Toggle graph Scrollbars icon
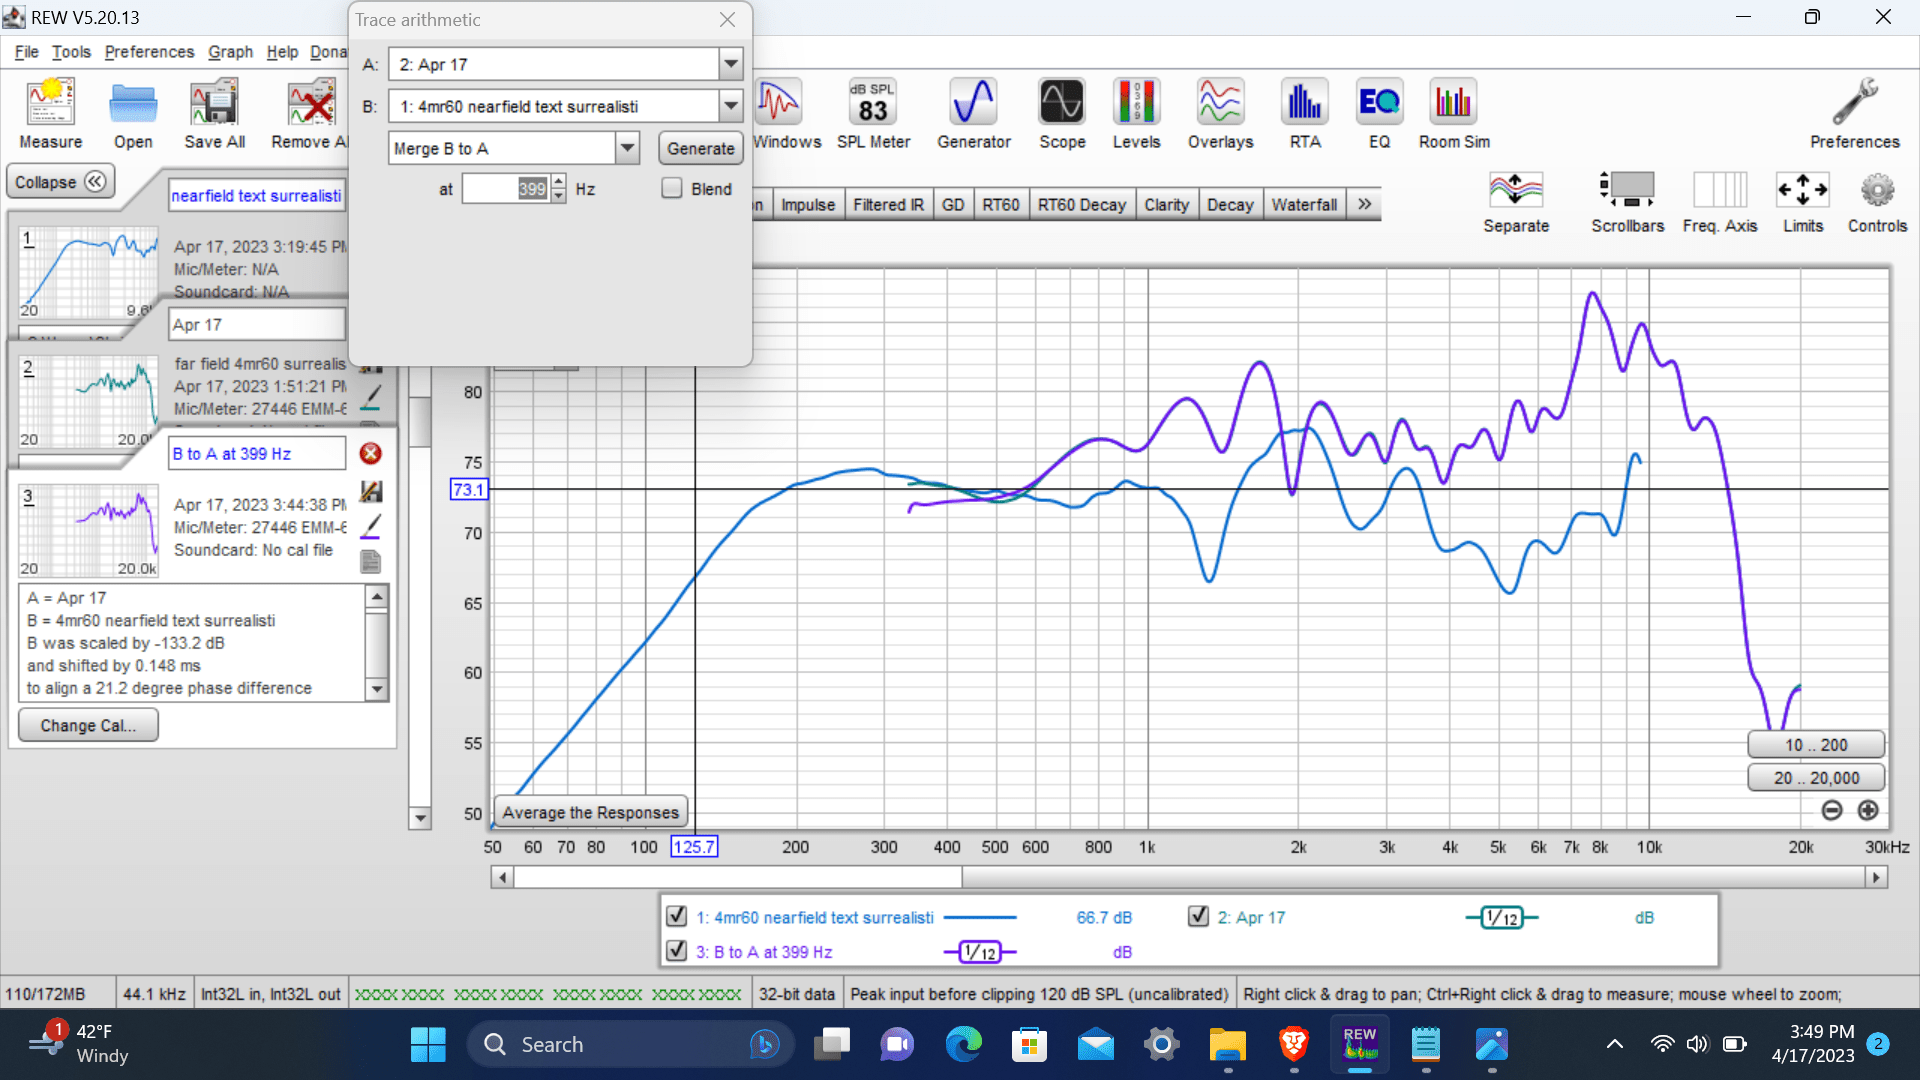 pos(1627,202)
